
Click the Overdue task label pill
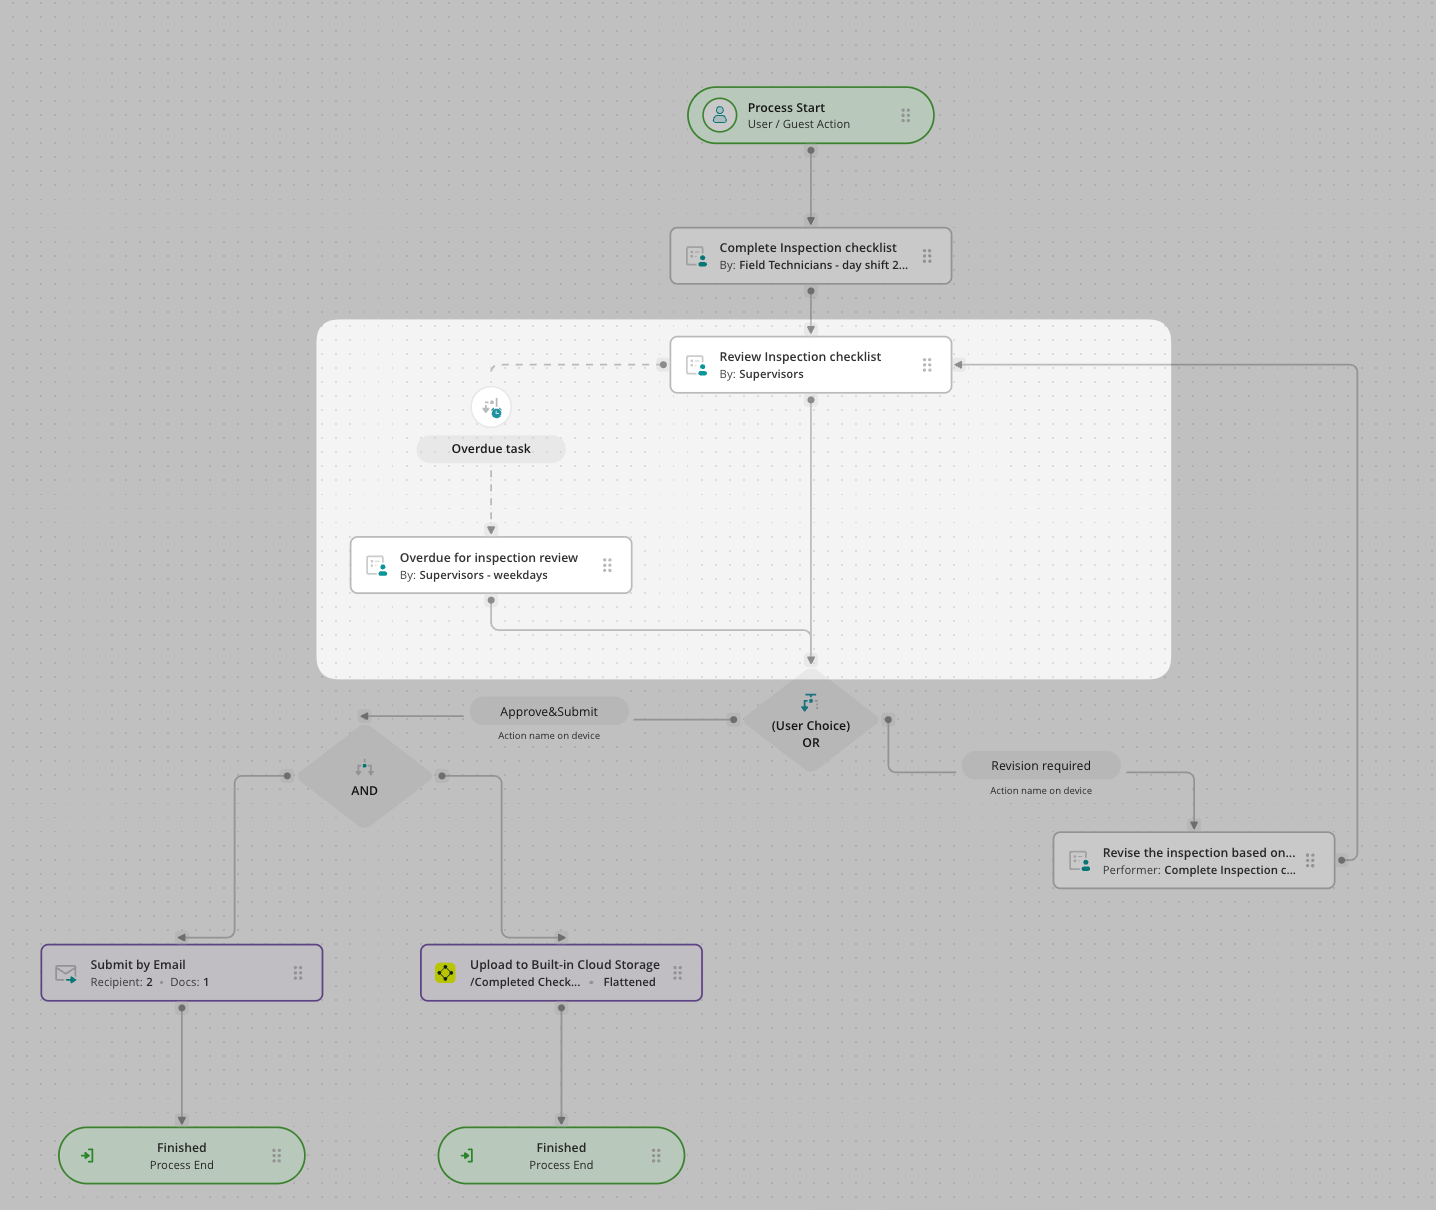point(491,449)
